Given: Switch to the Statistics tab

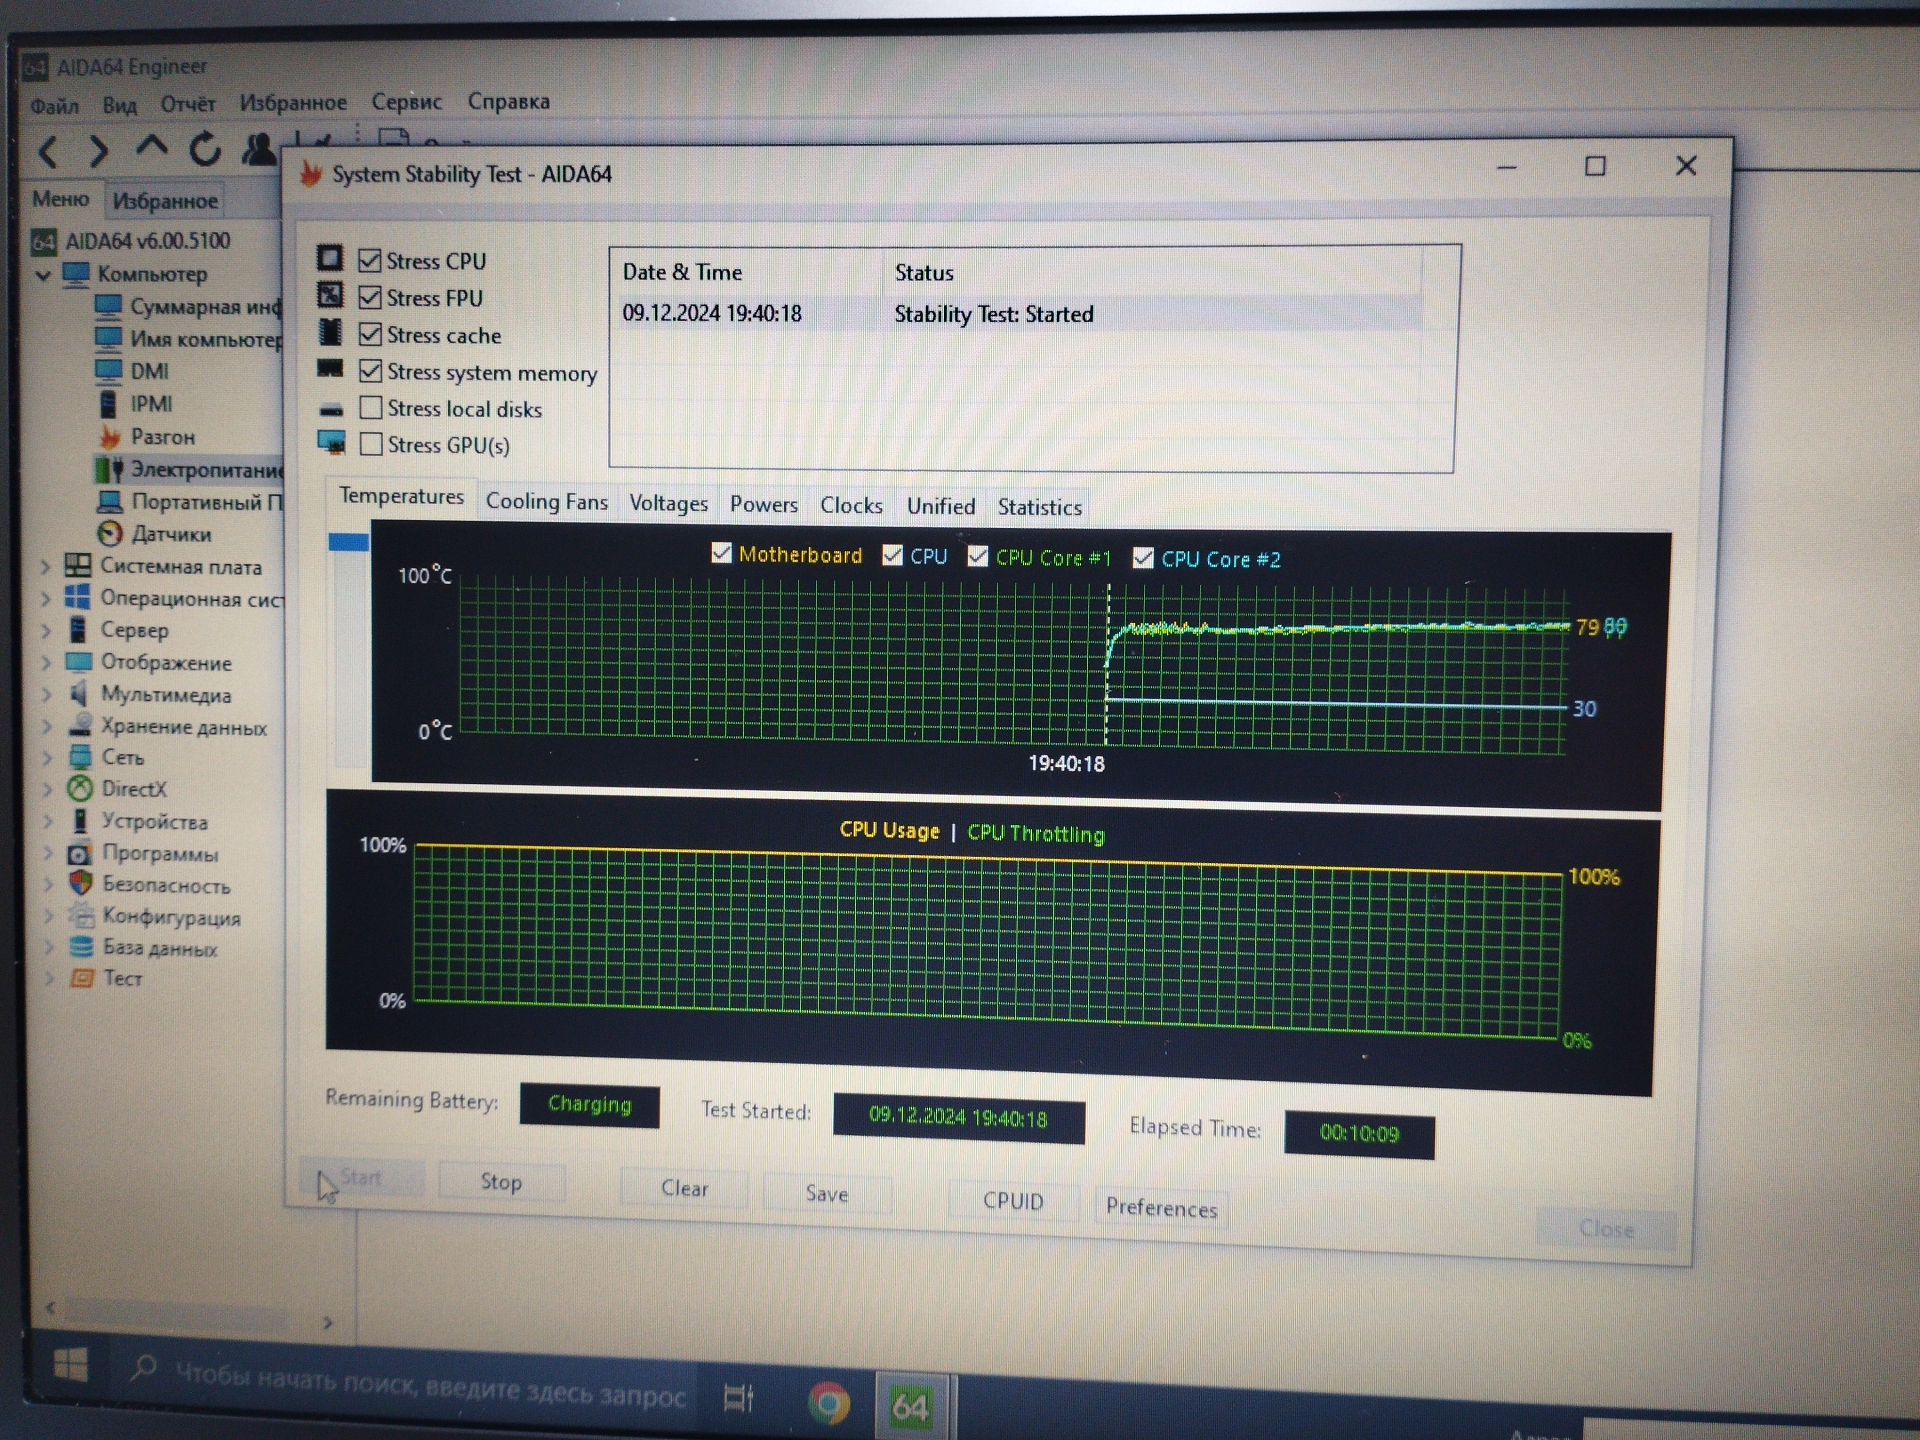Looking at the screenshot, I should (x=1039, y=507).
